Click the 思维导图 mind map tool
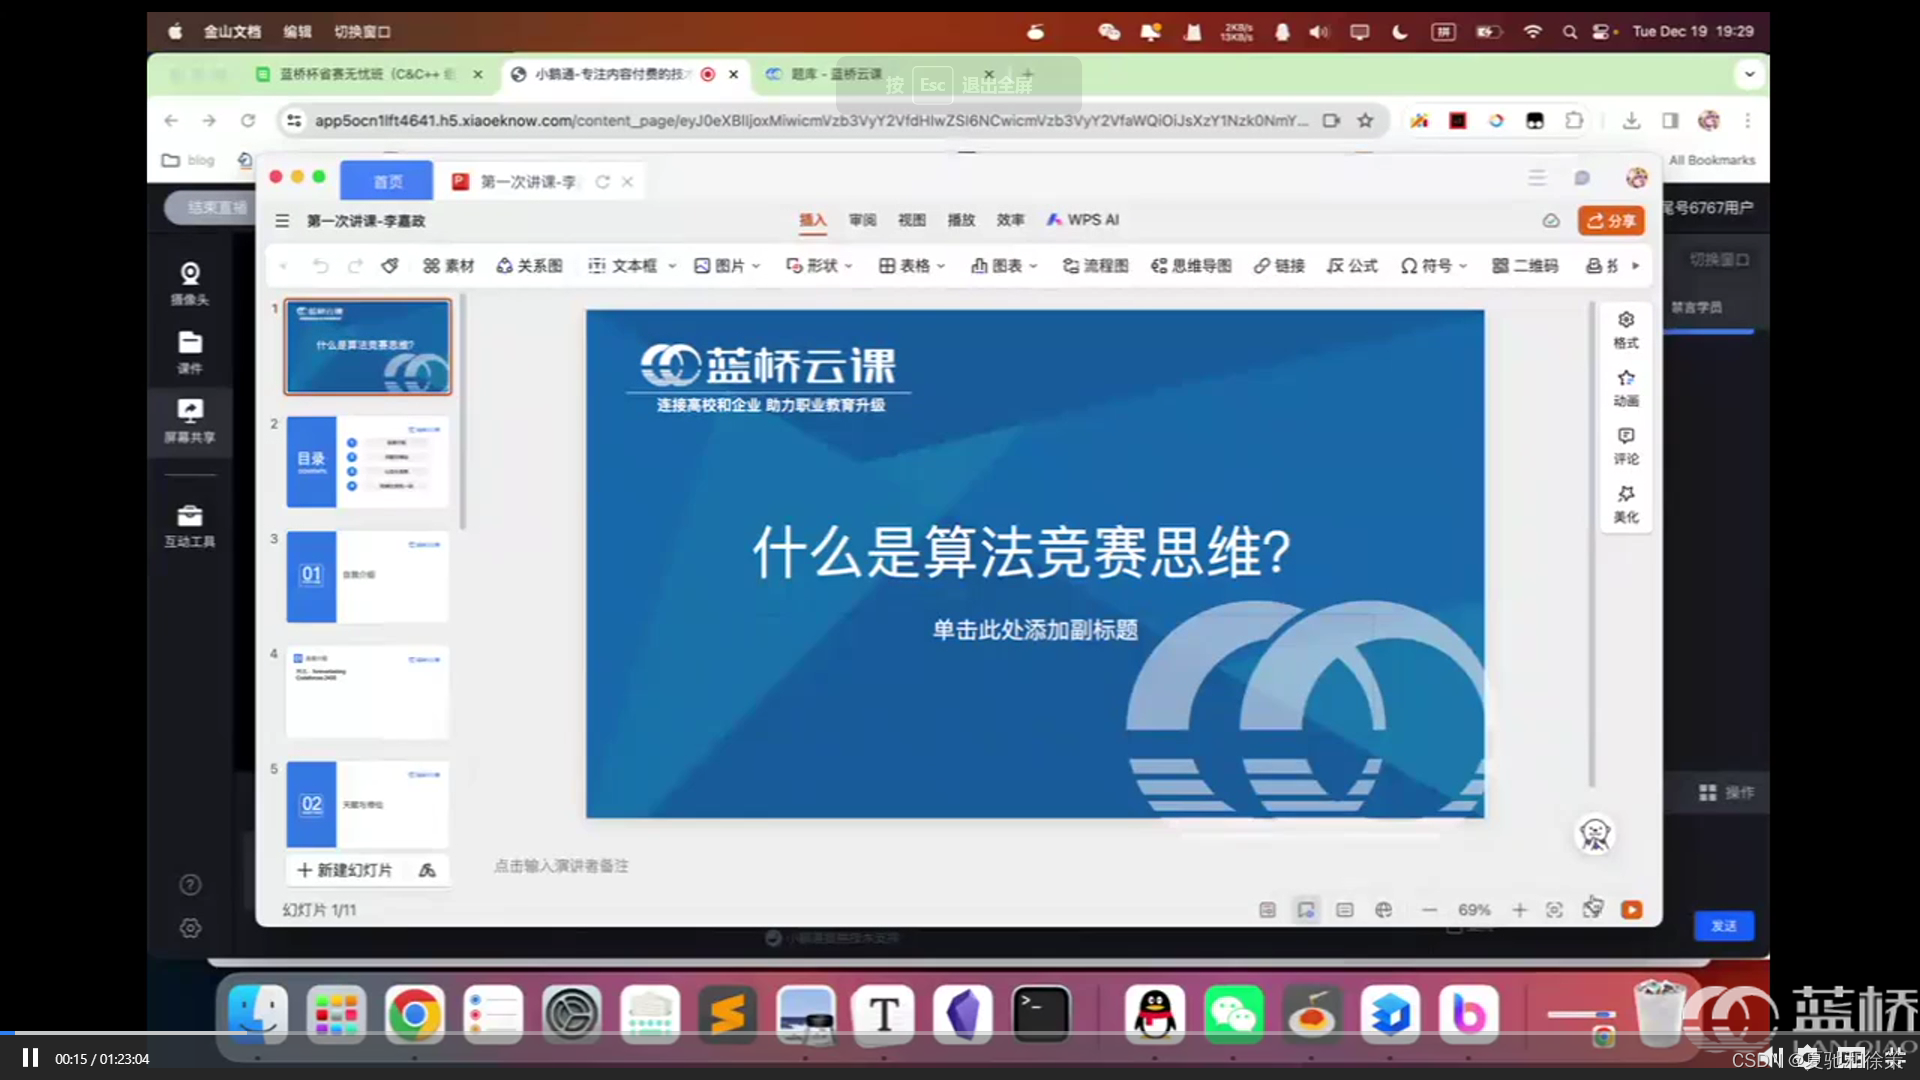 point(1191,265)
